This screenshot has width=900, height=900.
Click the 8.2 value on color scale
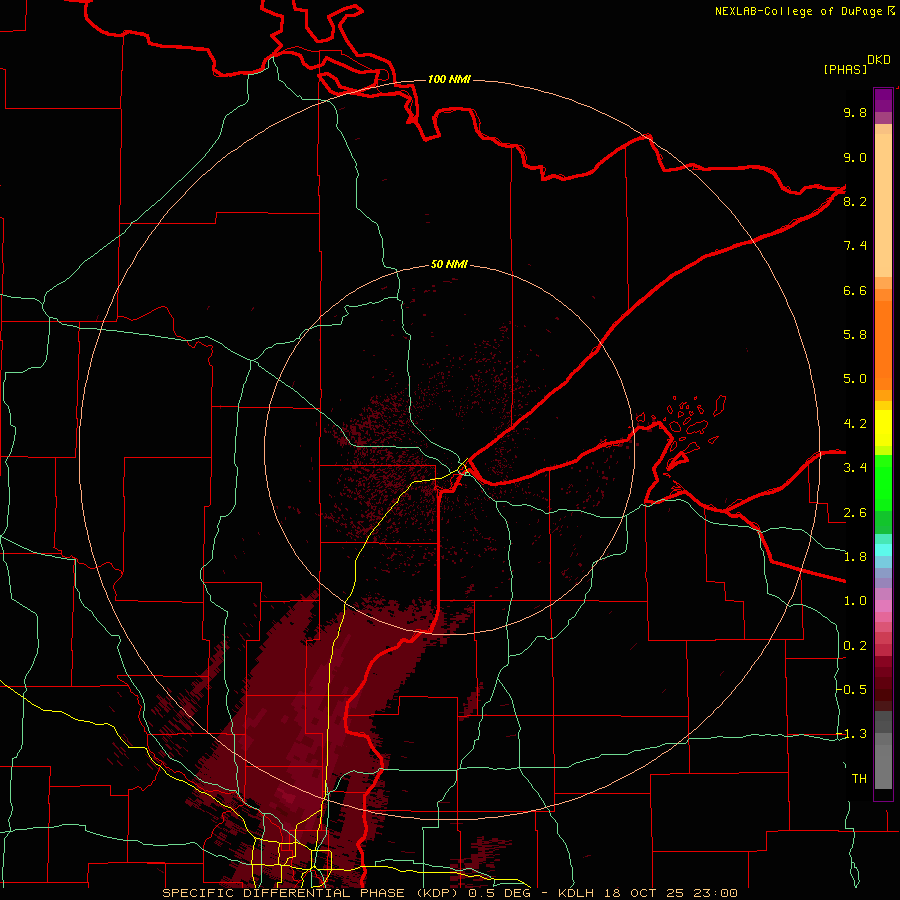(855, 201)
